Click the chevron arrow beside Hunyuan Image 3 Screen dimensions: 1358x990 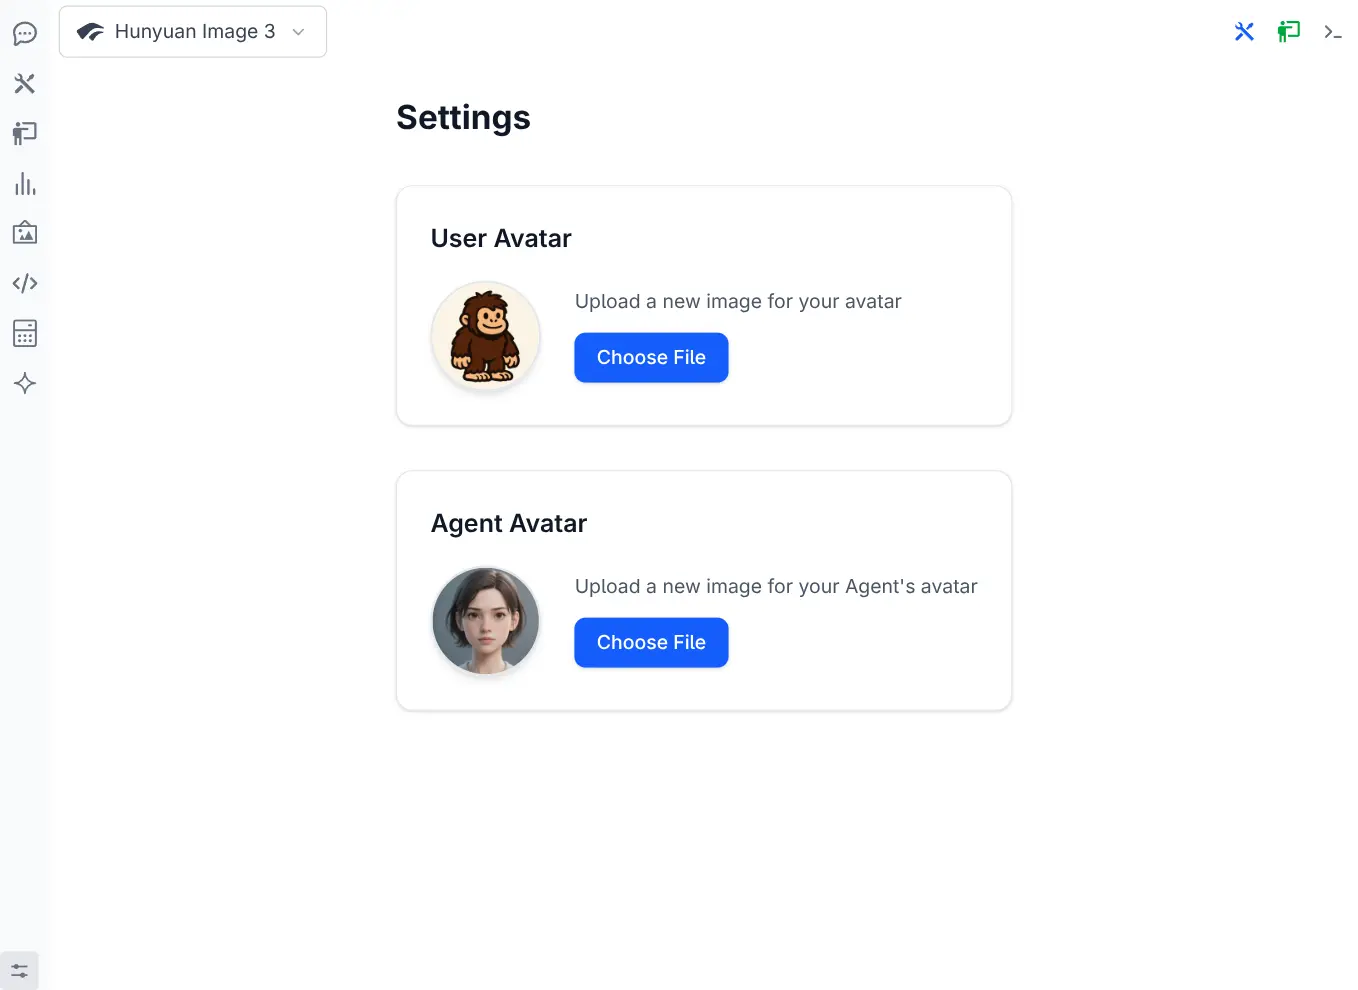(x=298, y=32)
